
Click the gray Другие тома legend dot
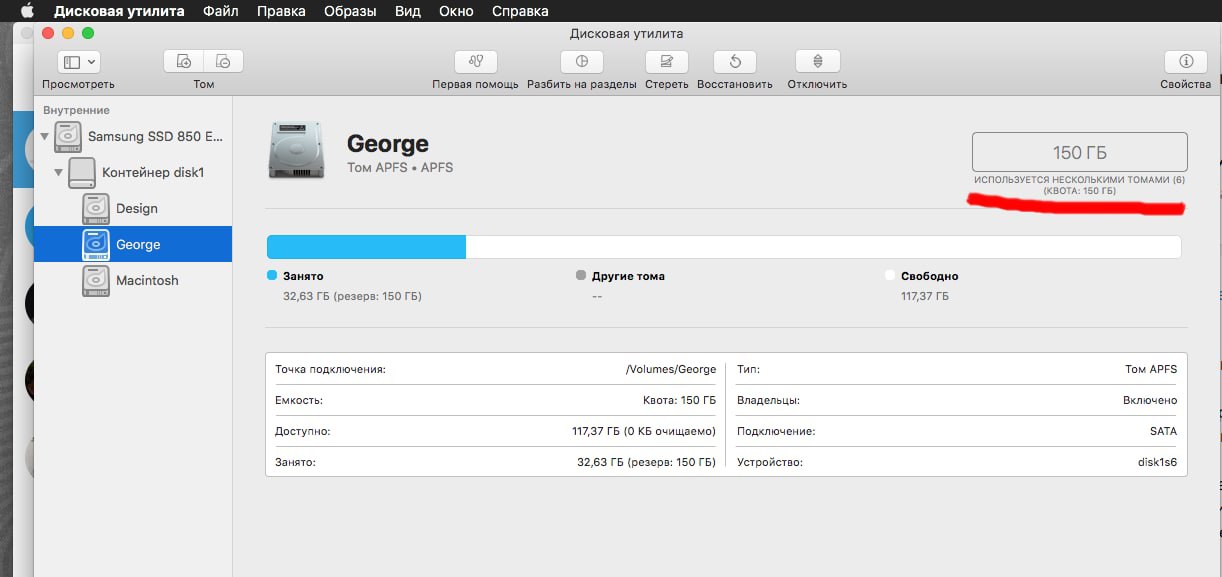[581, 275]
